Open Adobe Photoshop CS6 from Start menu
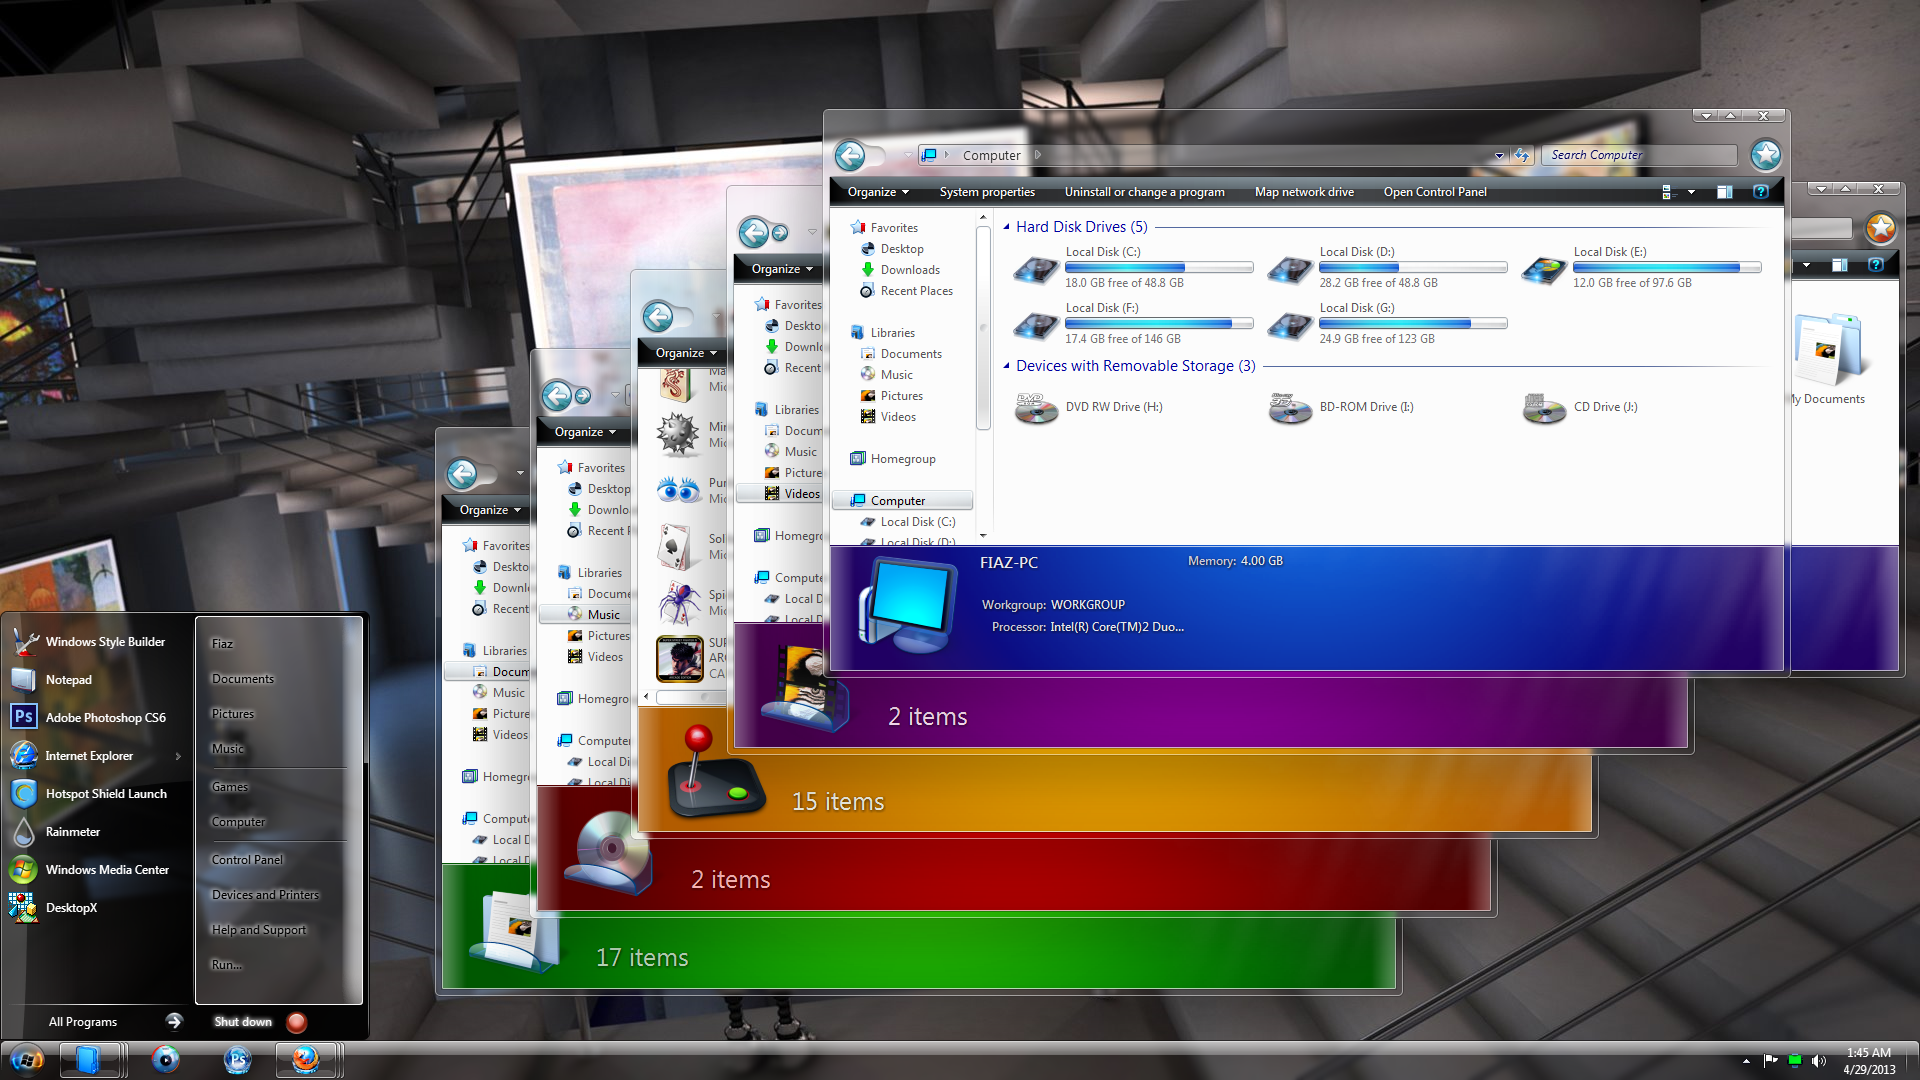 [x=105, y=717]
